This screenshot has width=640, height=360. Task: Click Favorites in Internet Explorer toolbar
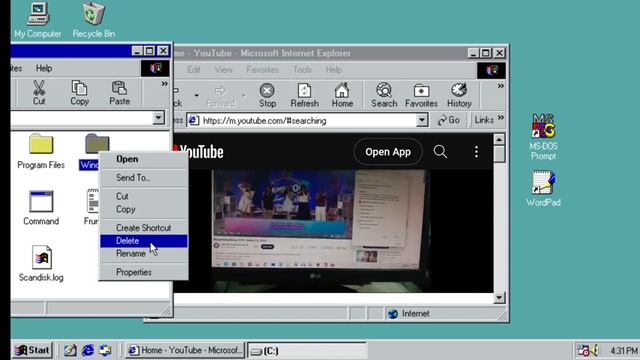(421, 95)
